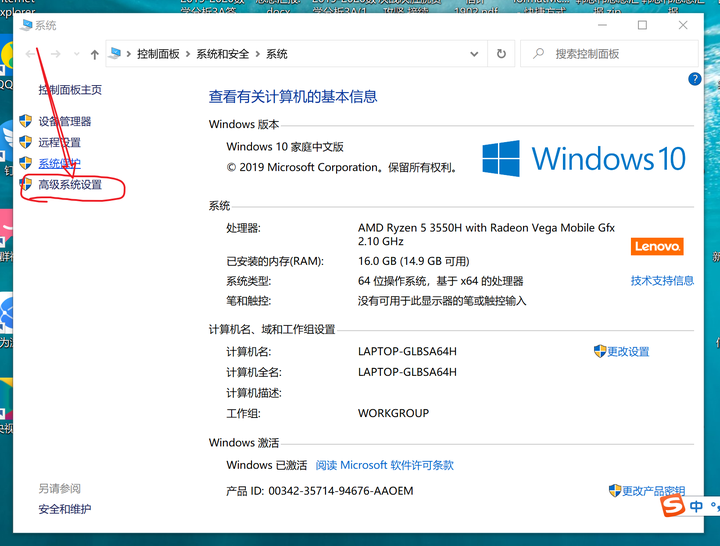Open 技术支持信息 link
This screenshot has width=720, height=546.
pyautogui.click(x=662, y=281)
